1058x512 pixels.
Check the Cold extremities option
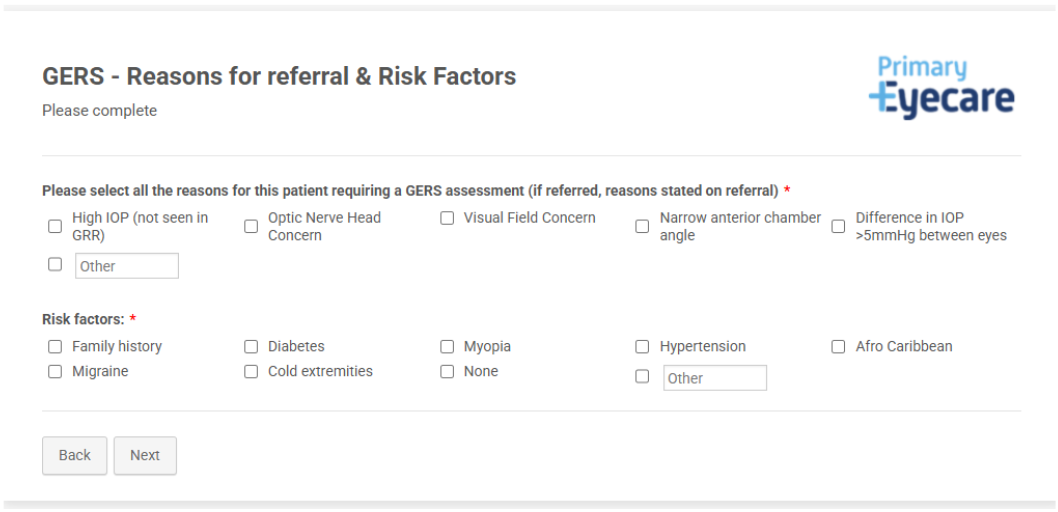tap(251, 372)
